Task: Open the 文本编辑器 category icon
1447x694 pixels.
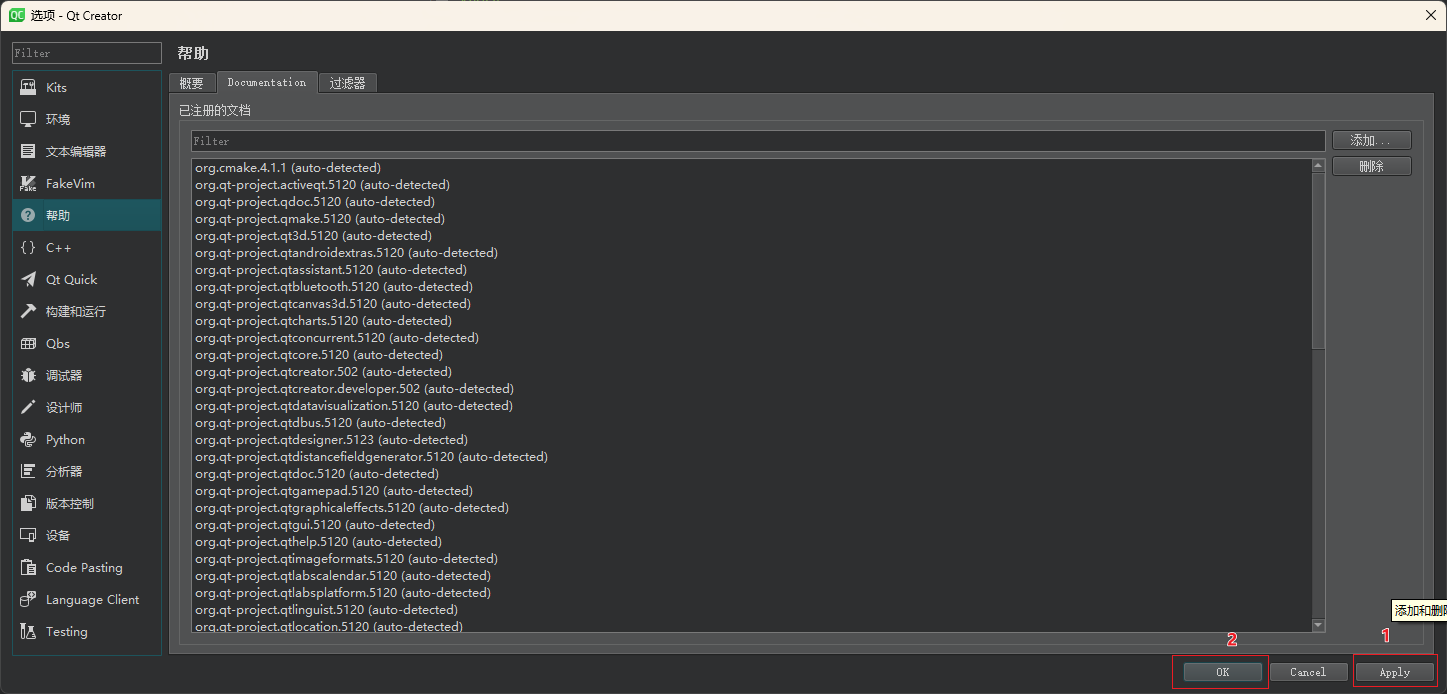Action: [x=28, y=152]
